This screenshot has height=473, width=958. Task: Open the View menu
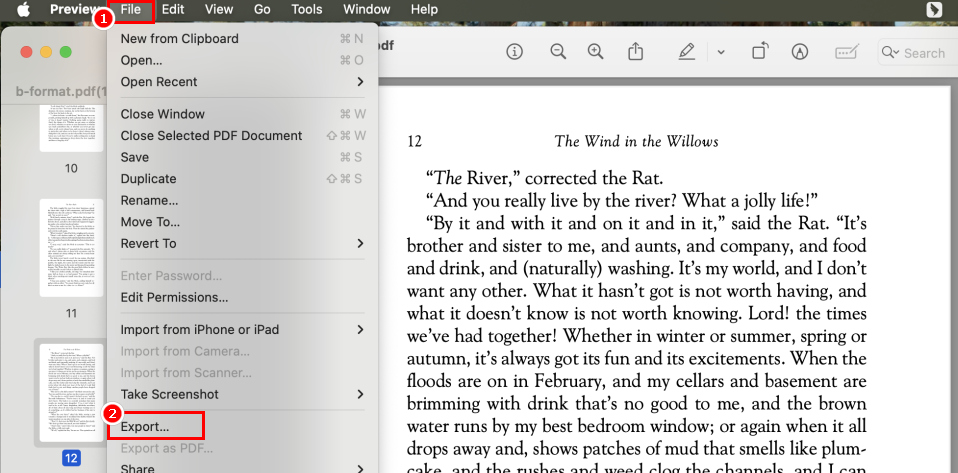219,9
